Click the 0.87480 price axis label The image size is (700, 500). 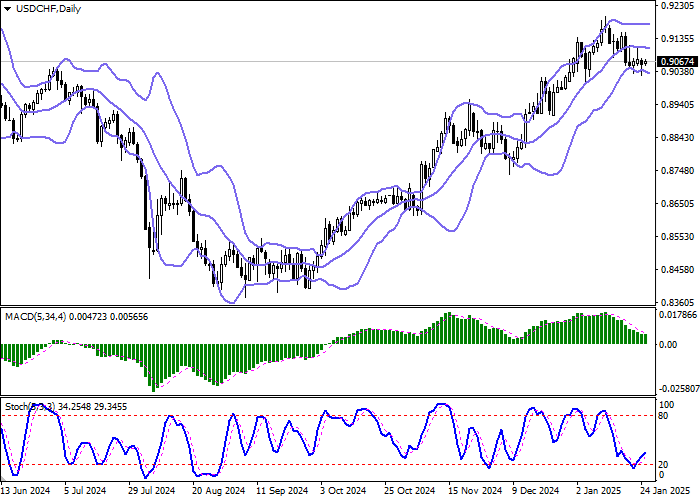point(675,170)
